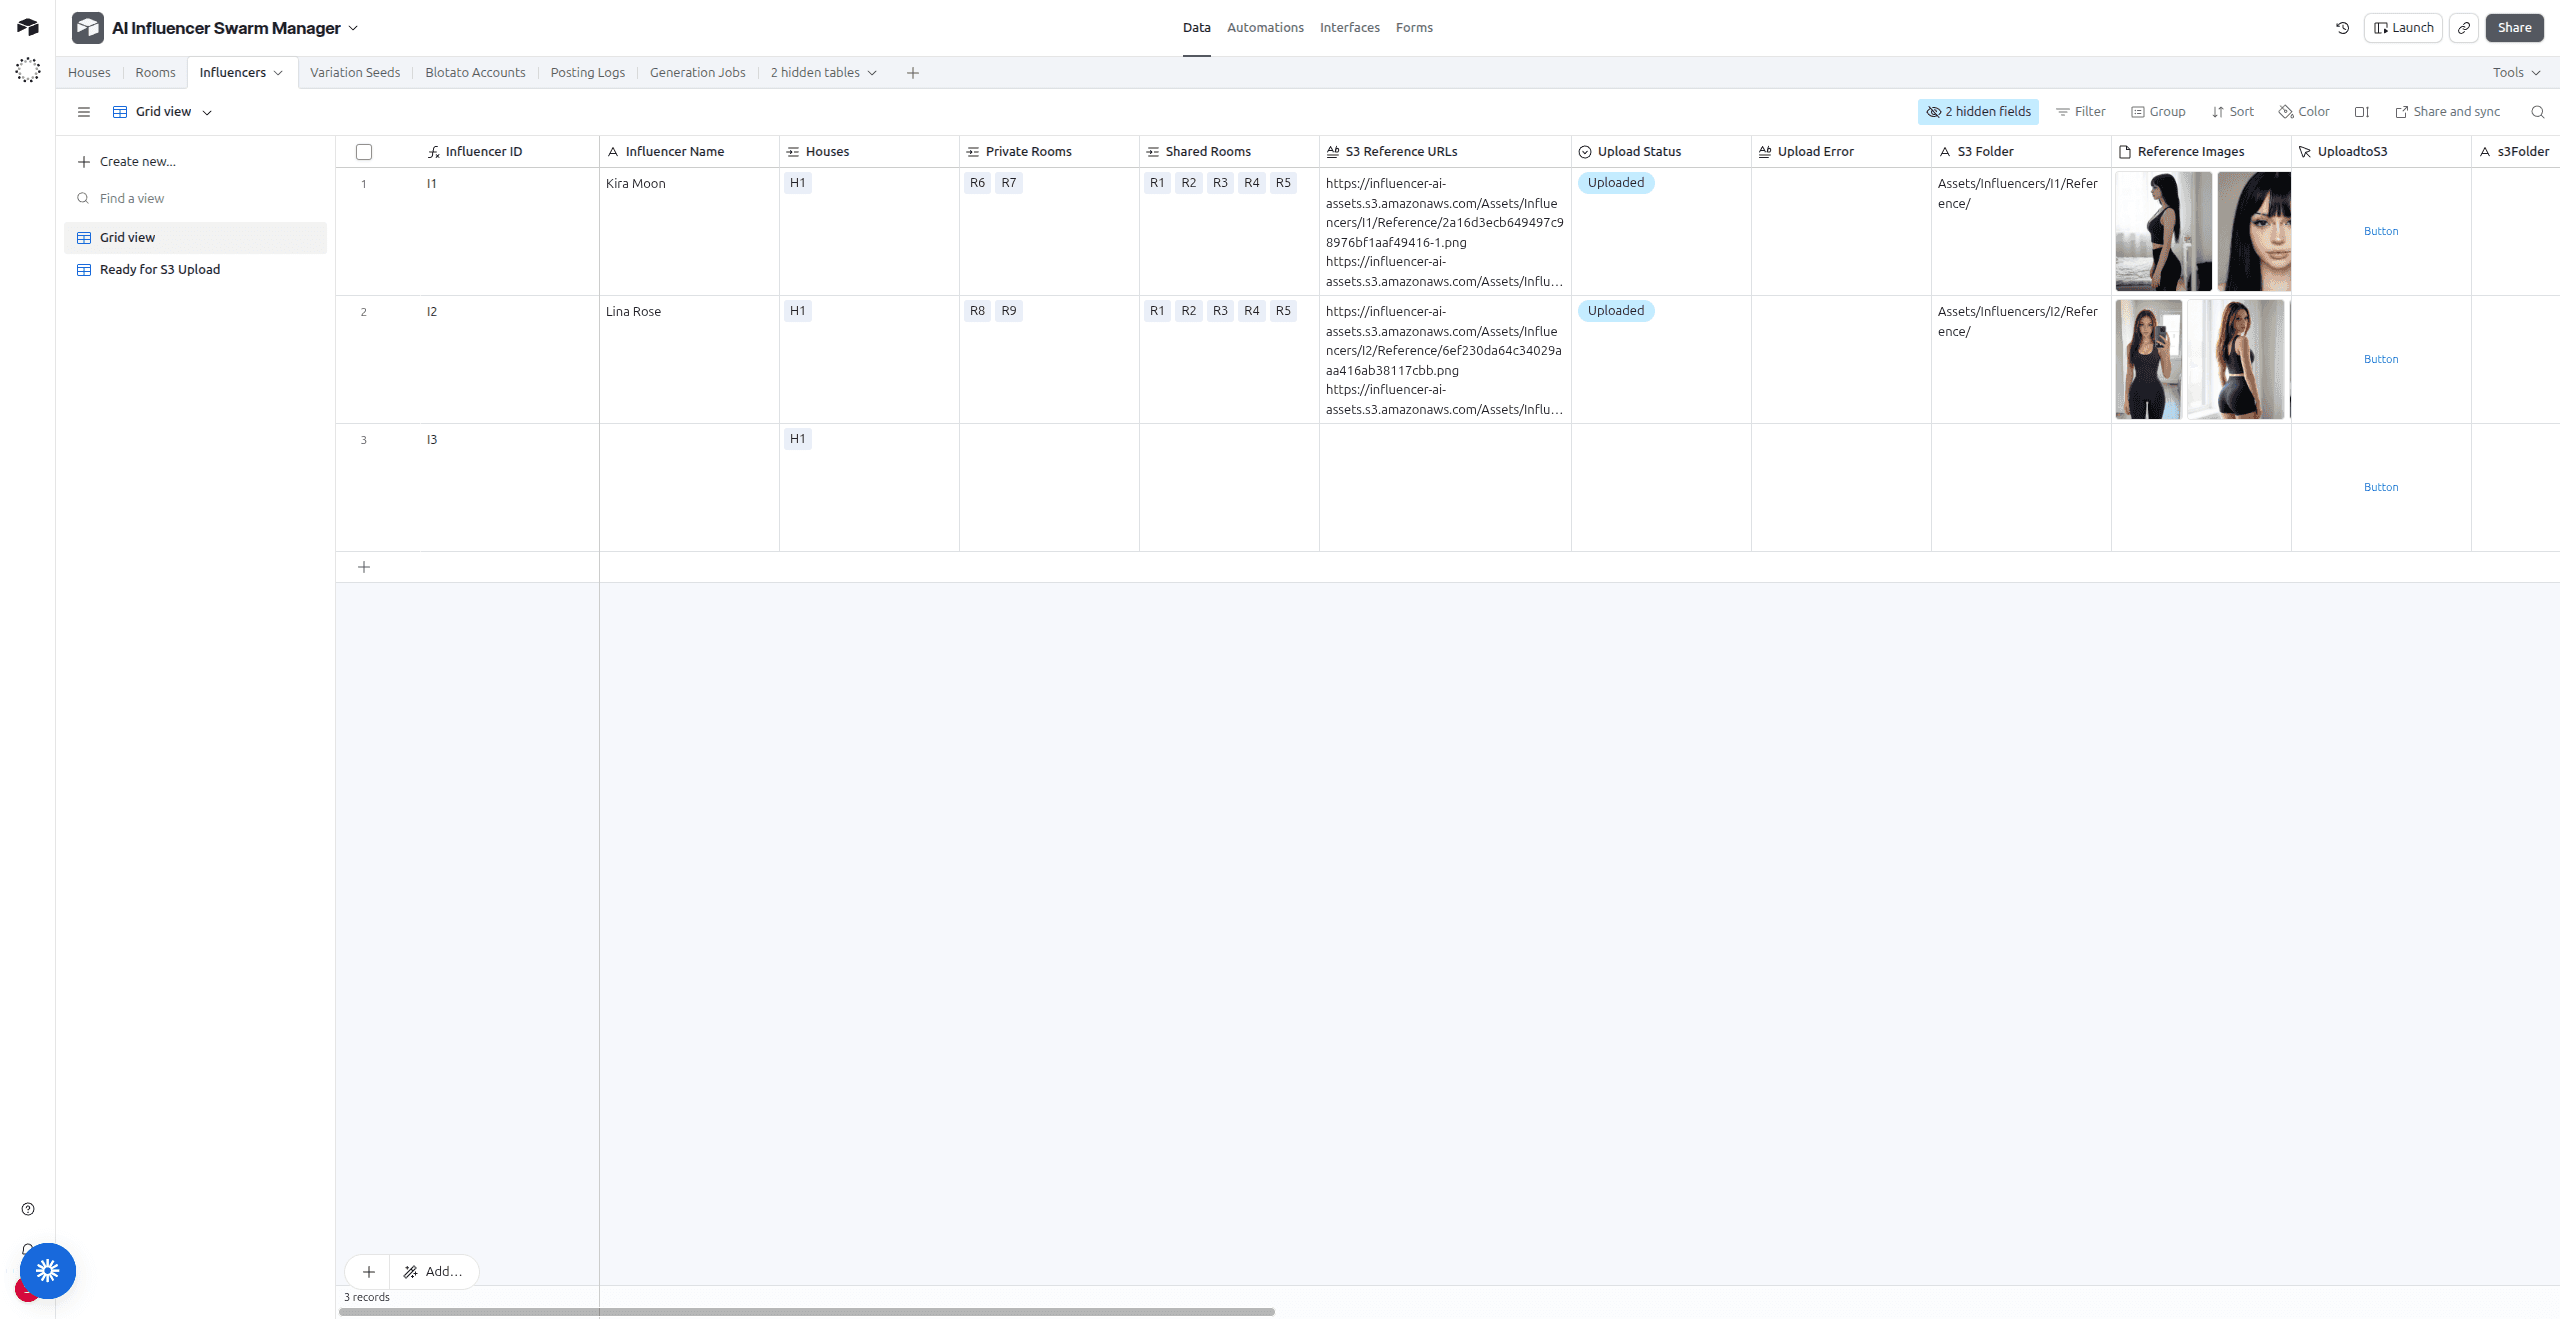
Task: Add a new record using grid plus row
Action: (364, 567)
